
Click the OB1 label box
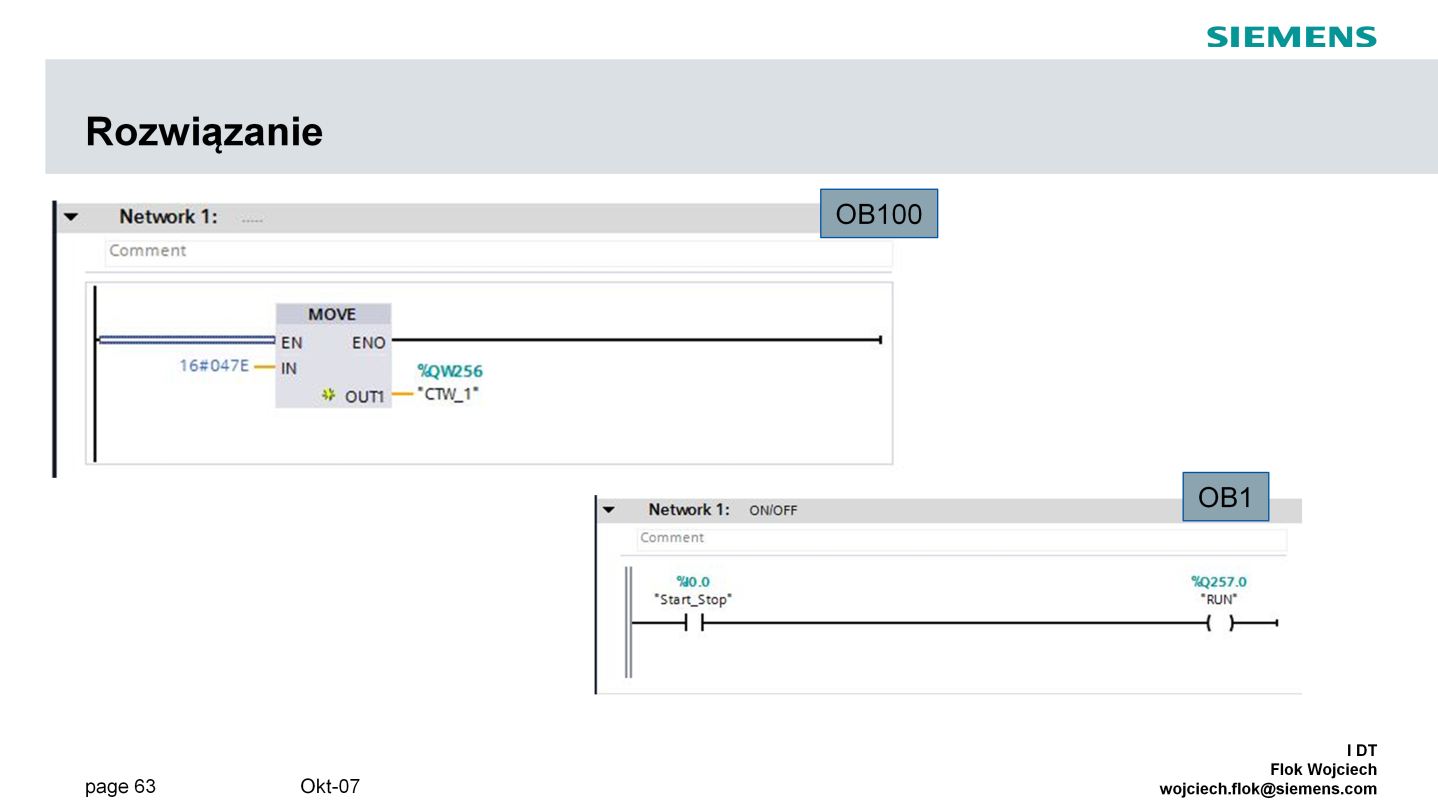(1226, 497)
